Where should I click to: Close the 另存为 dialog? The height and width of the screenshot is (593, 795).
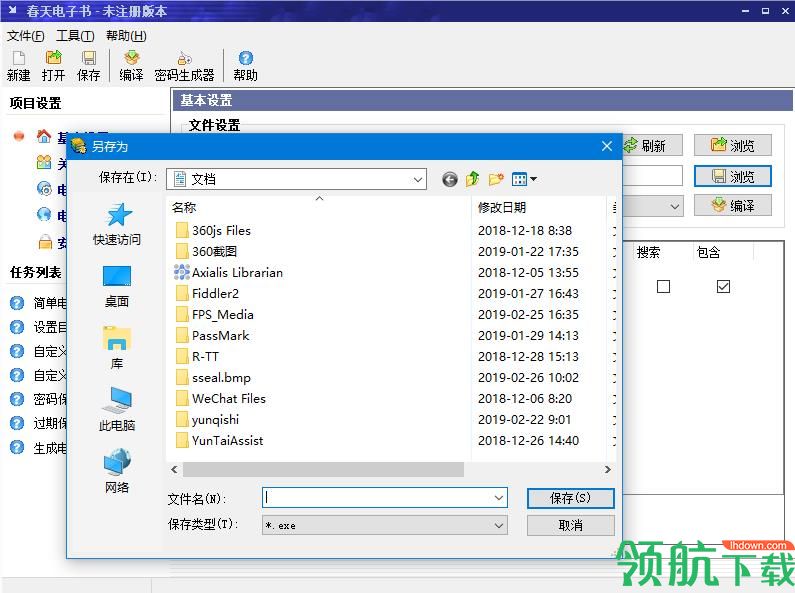click(x=606, y=146)
